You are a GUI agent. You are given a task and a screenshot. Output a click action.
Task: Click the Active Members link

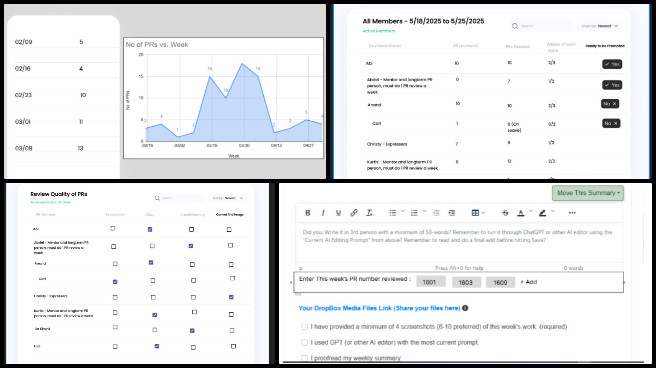[379, 31]
